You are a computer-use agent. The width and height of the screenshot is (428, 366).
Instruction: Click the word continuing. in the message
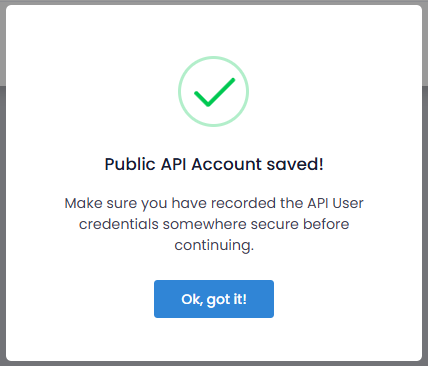click(x=214, y=245)
